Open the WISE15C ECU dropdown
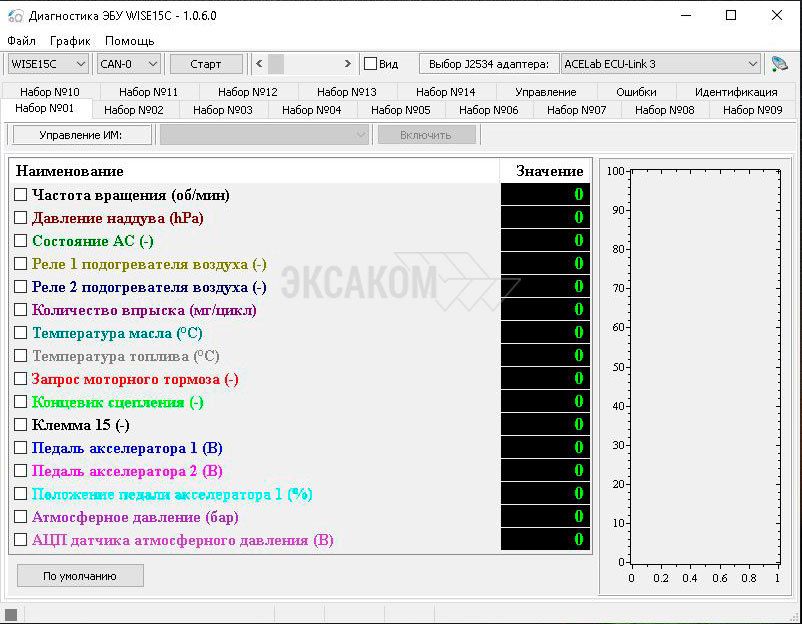Screen dimensions: 802x624 pos(48,64)
